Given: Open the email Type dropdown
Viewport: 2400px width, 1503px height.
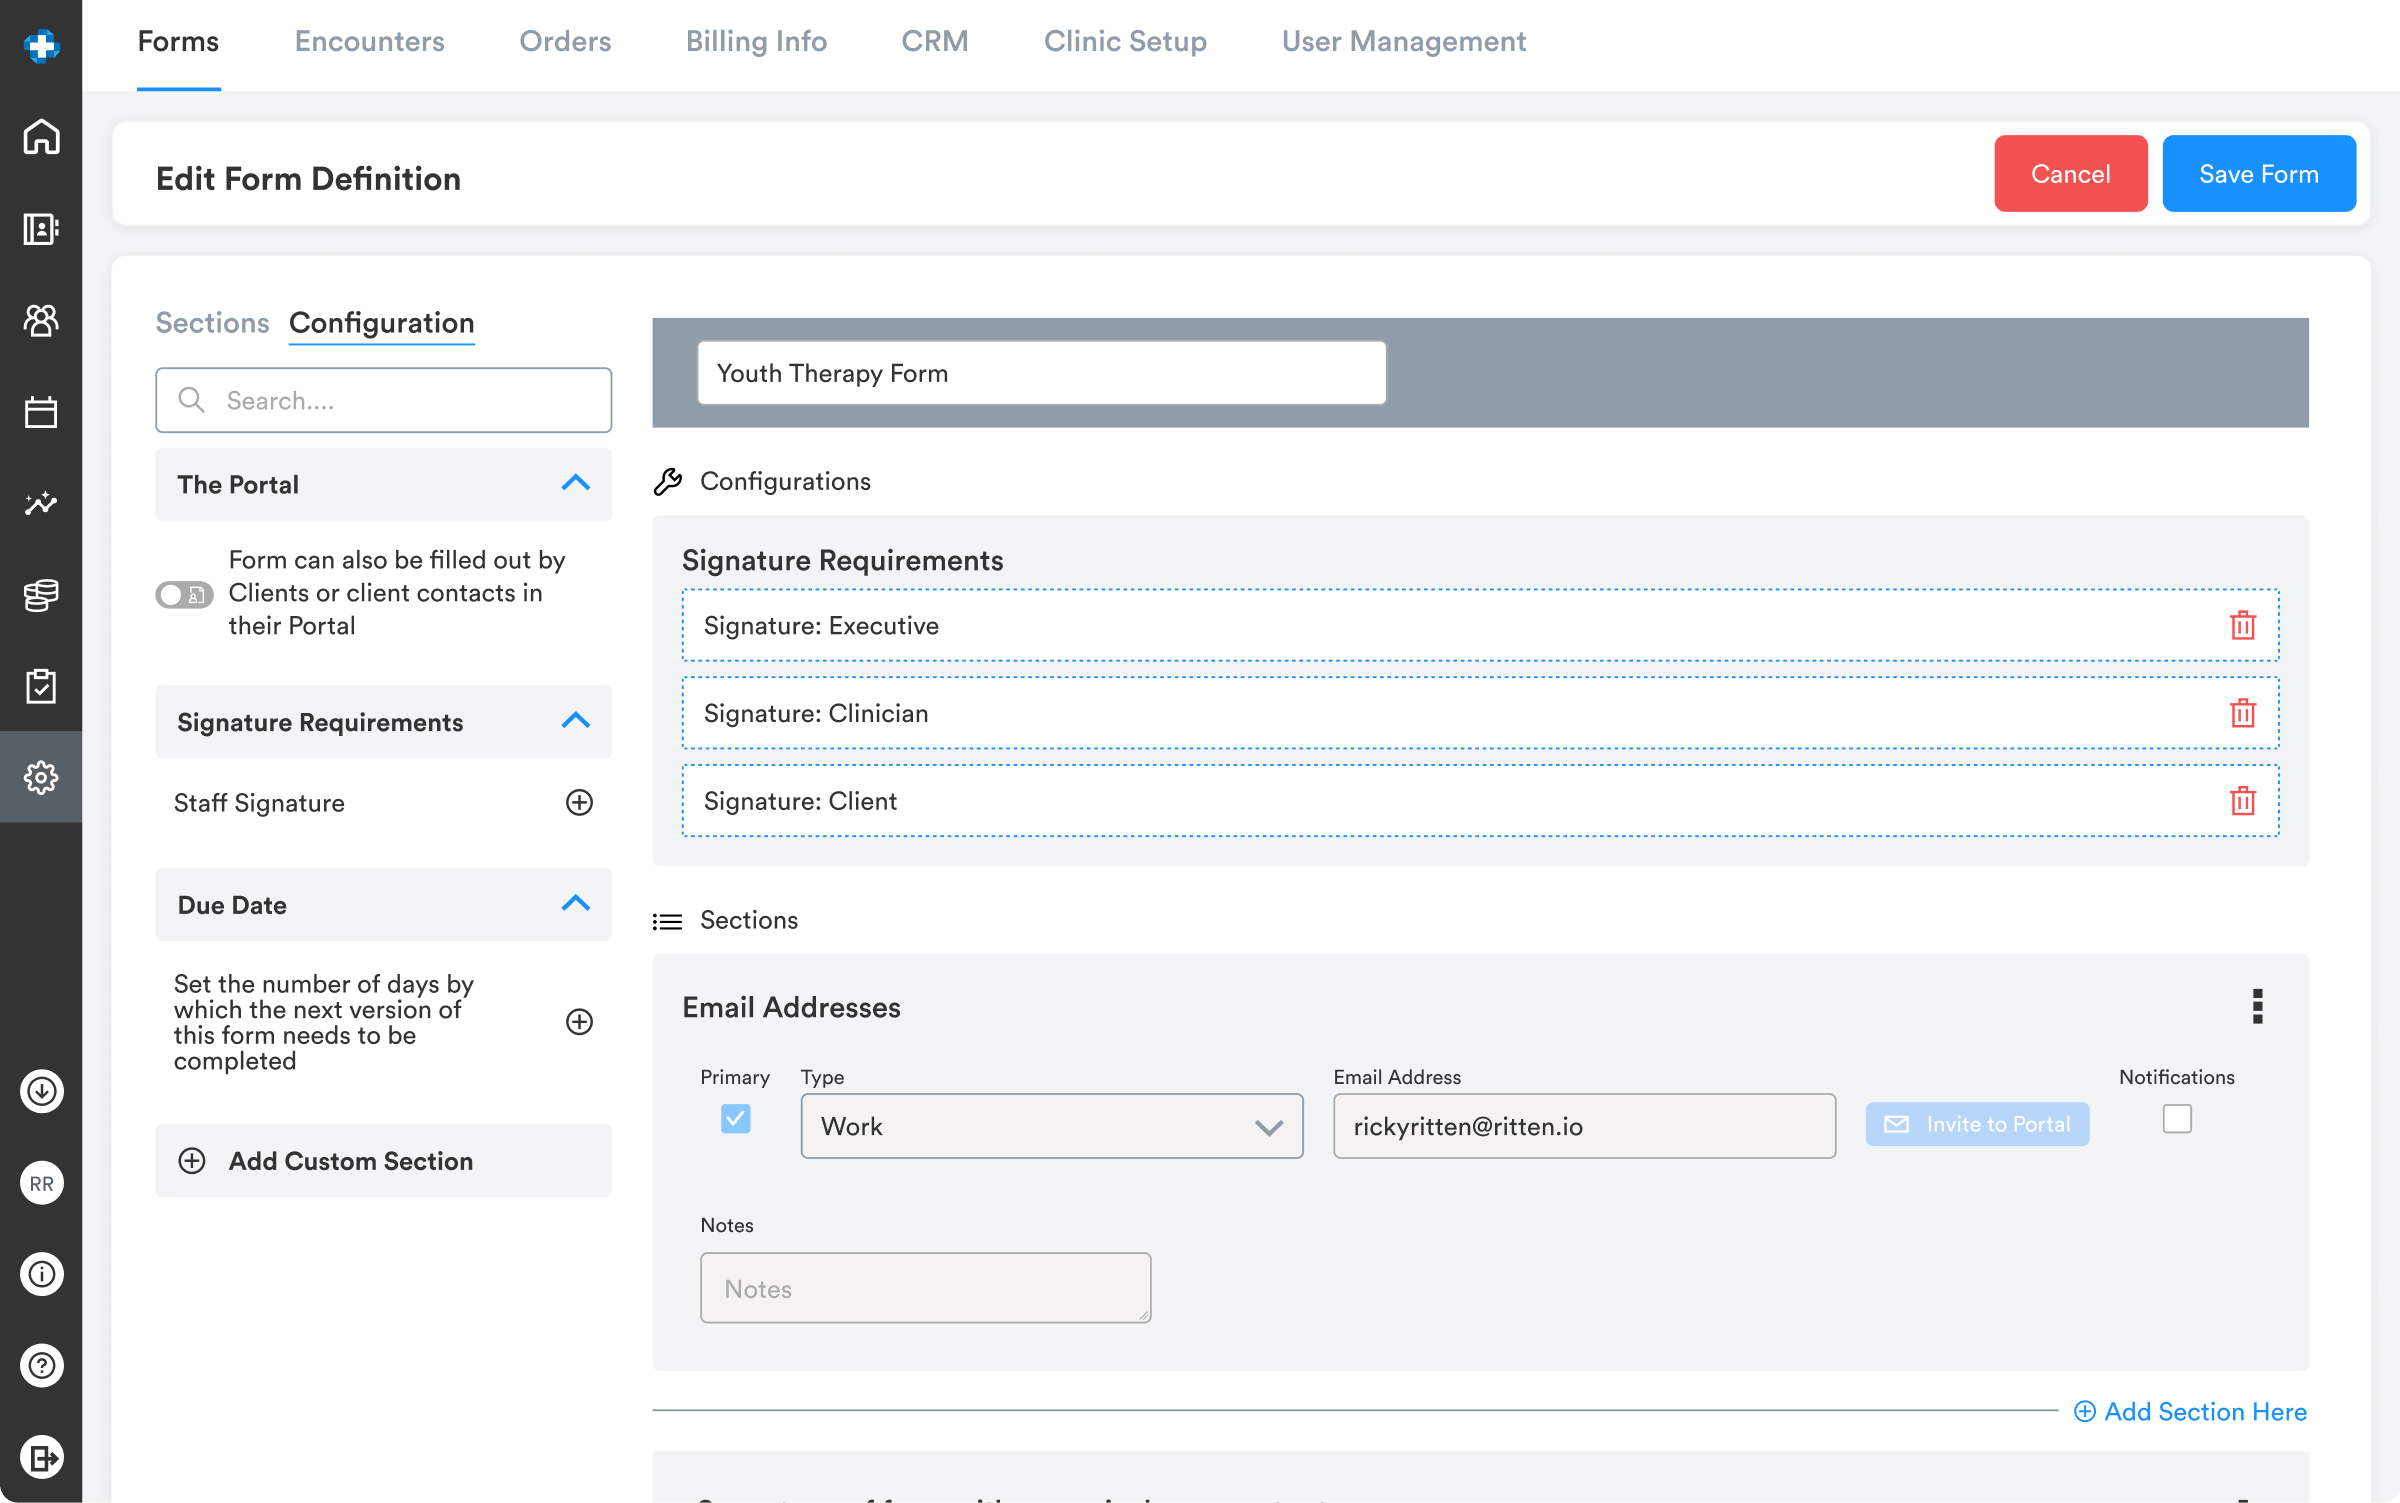Looking at the screenshot, I should click(x=1051, y=1126).
